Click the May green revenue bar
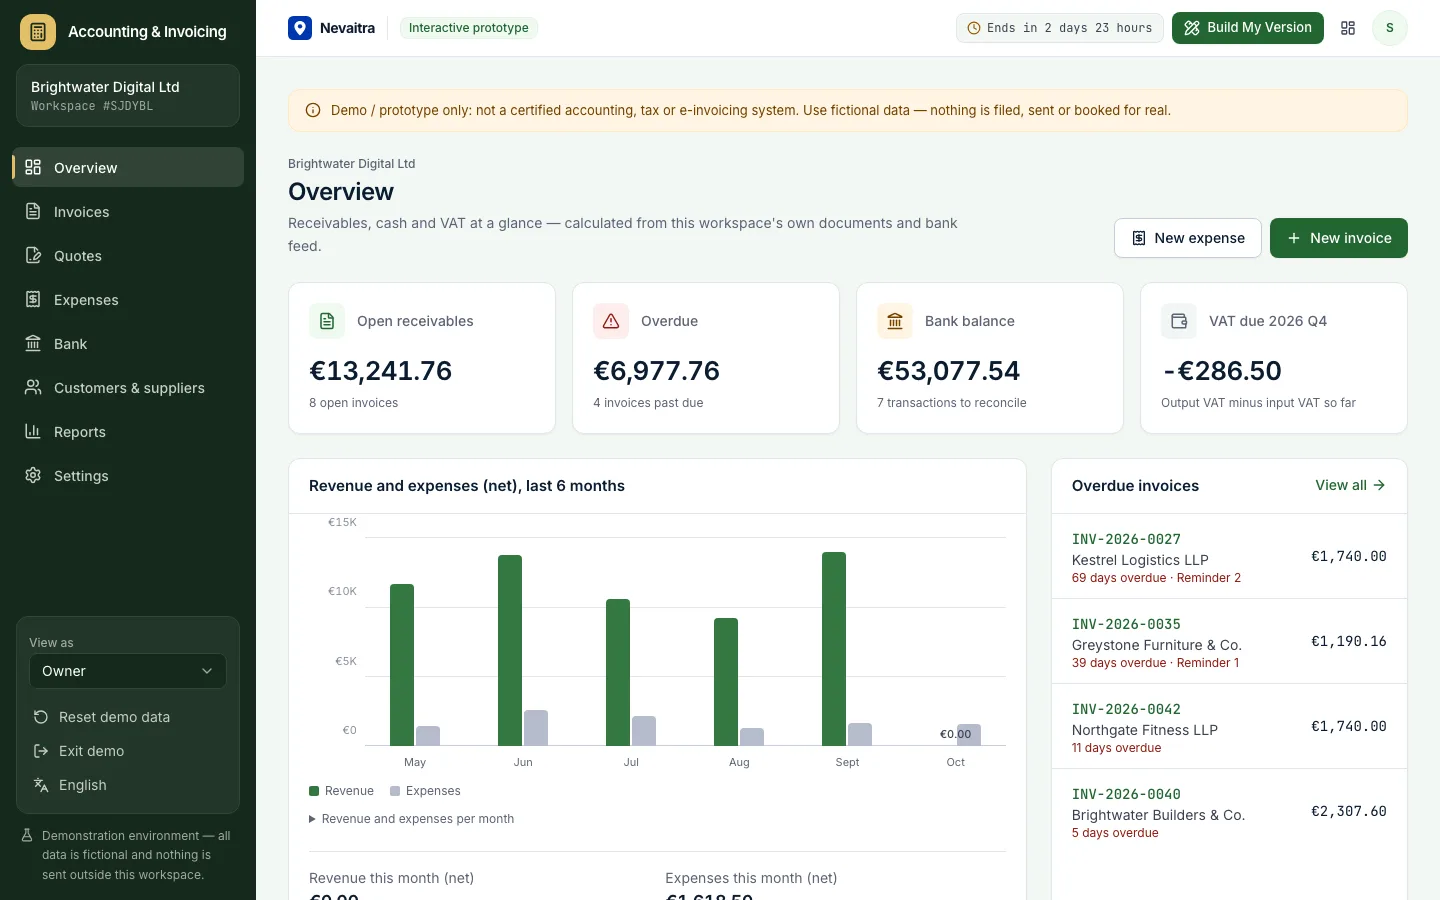 (x=402, y=665)
